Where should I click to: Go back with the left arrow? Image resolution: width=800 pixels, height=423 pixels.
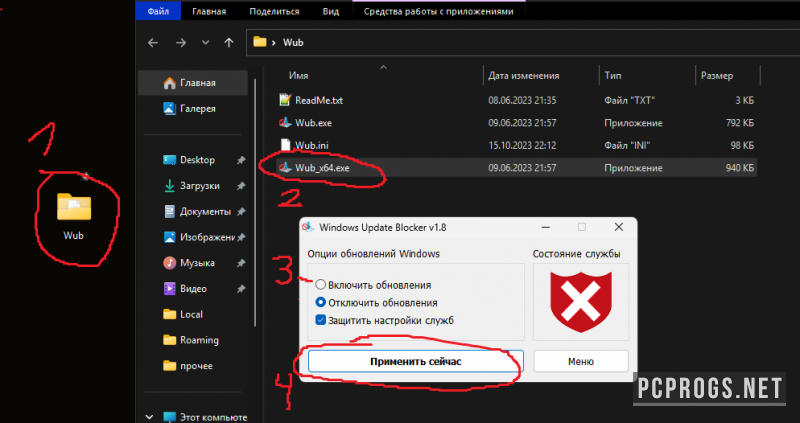(x=153, y=43)
